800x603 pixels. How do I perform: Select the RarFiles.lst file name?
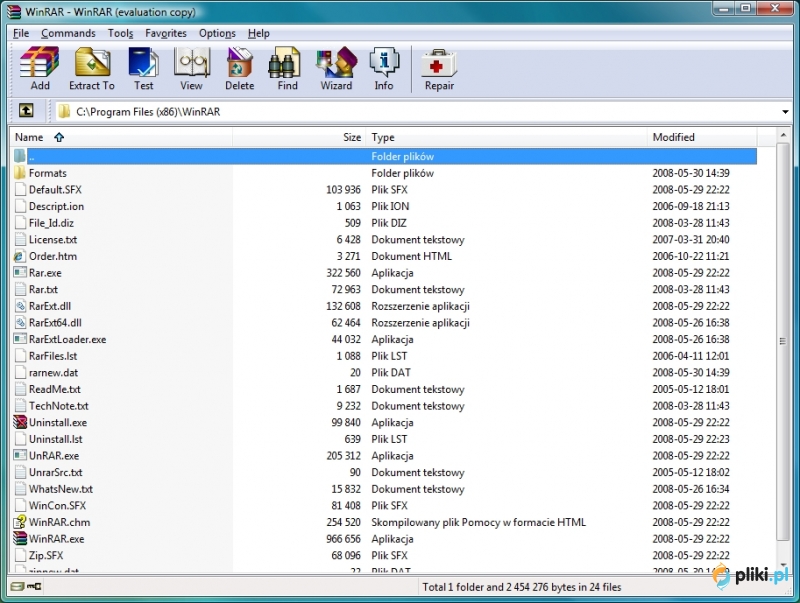[x=53, y=356]
